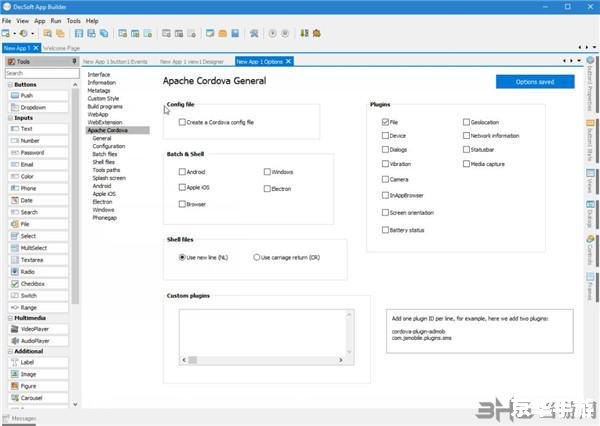
Task: Collapse the Inputs tool group
Action: 10,118
